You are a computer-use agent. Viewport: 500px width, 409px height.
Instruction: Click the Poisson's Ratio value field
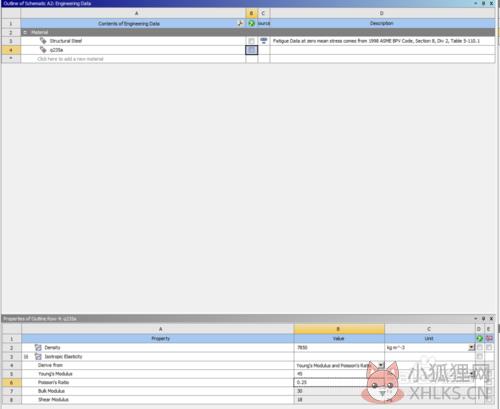339,383
